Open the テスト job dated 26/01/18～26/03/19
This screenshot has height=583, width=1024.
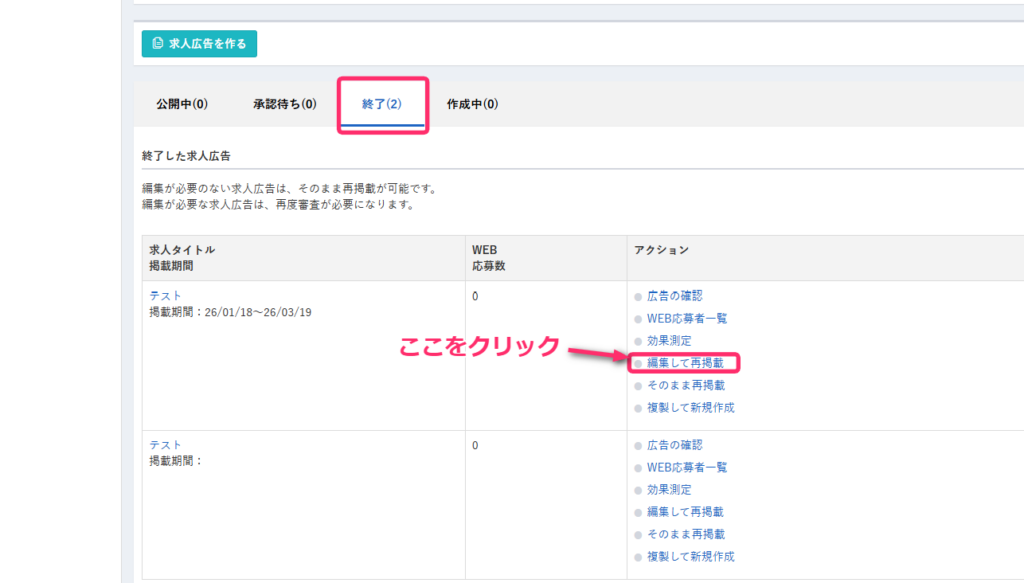pyautogui.click(x=165, y=296)
